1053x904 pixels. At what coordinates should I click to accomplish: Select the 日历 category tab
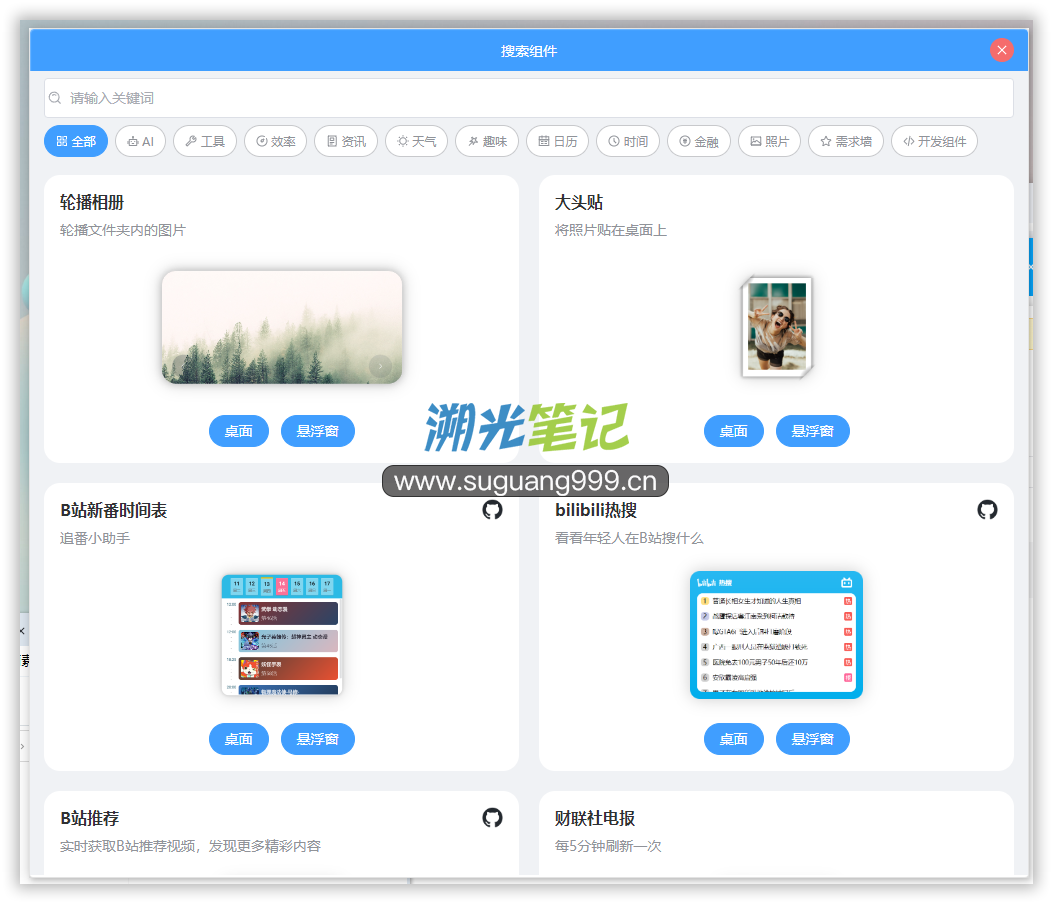557,141
